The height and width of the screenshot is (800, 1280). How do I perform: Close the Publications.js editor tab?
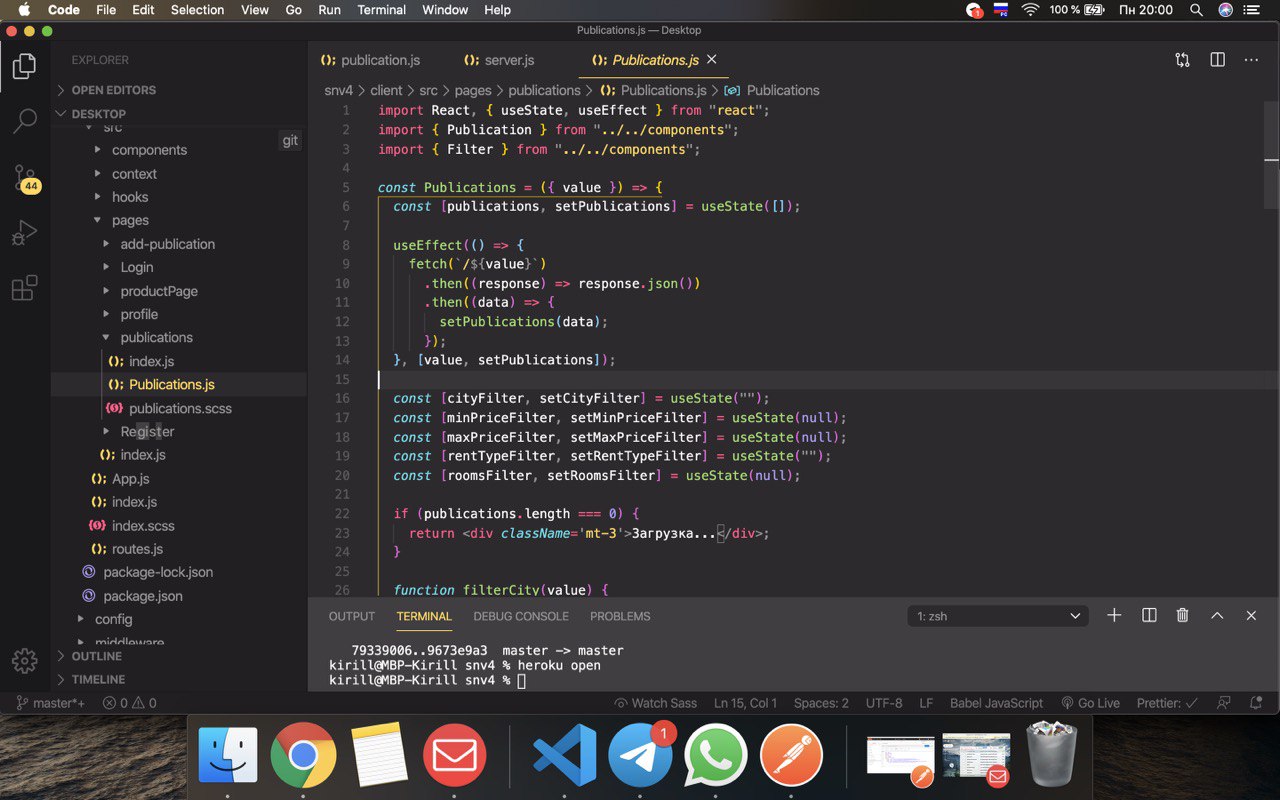click(712, 60)
